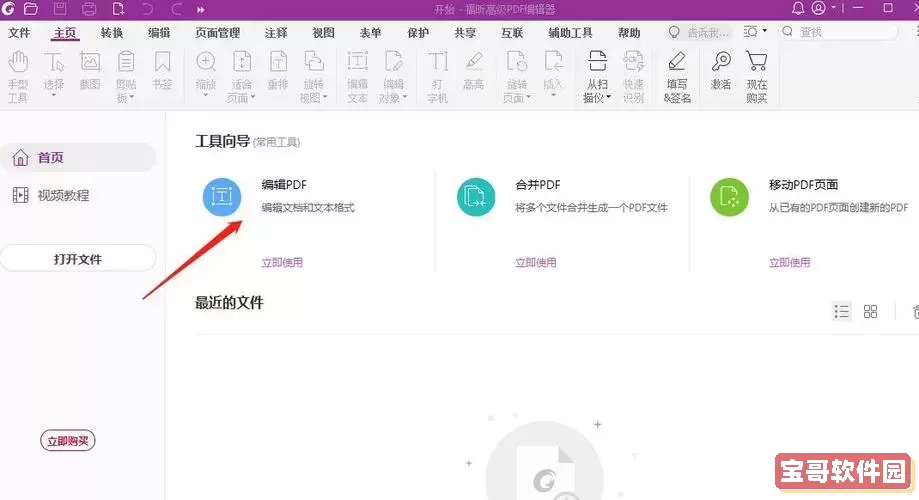919x500 pixels.
Task: Click 立即使用 under Edit PDF
Action: [x=282, y=262]
